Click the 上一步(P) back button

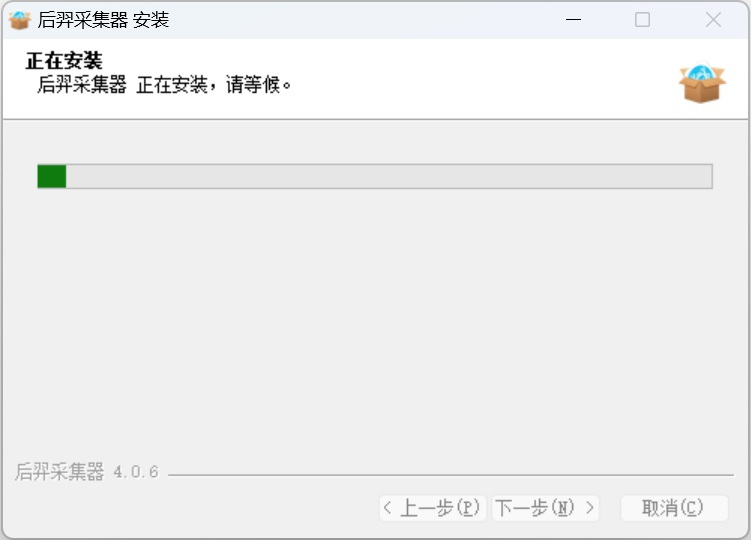[433, 508]
